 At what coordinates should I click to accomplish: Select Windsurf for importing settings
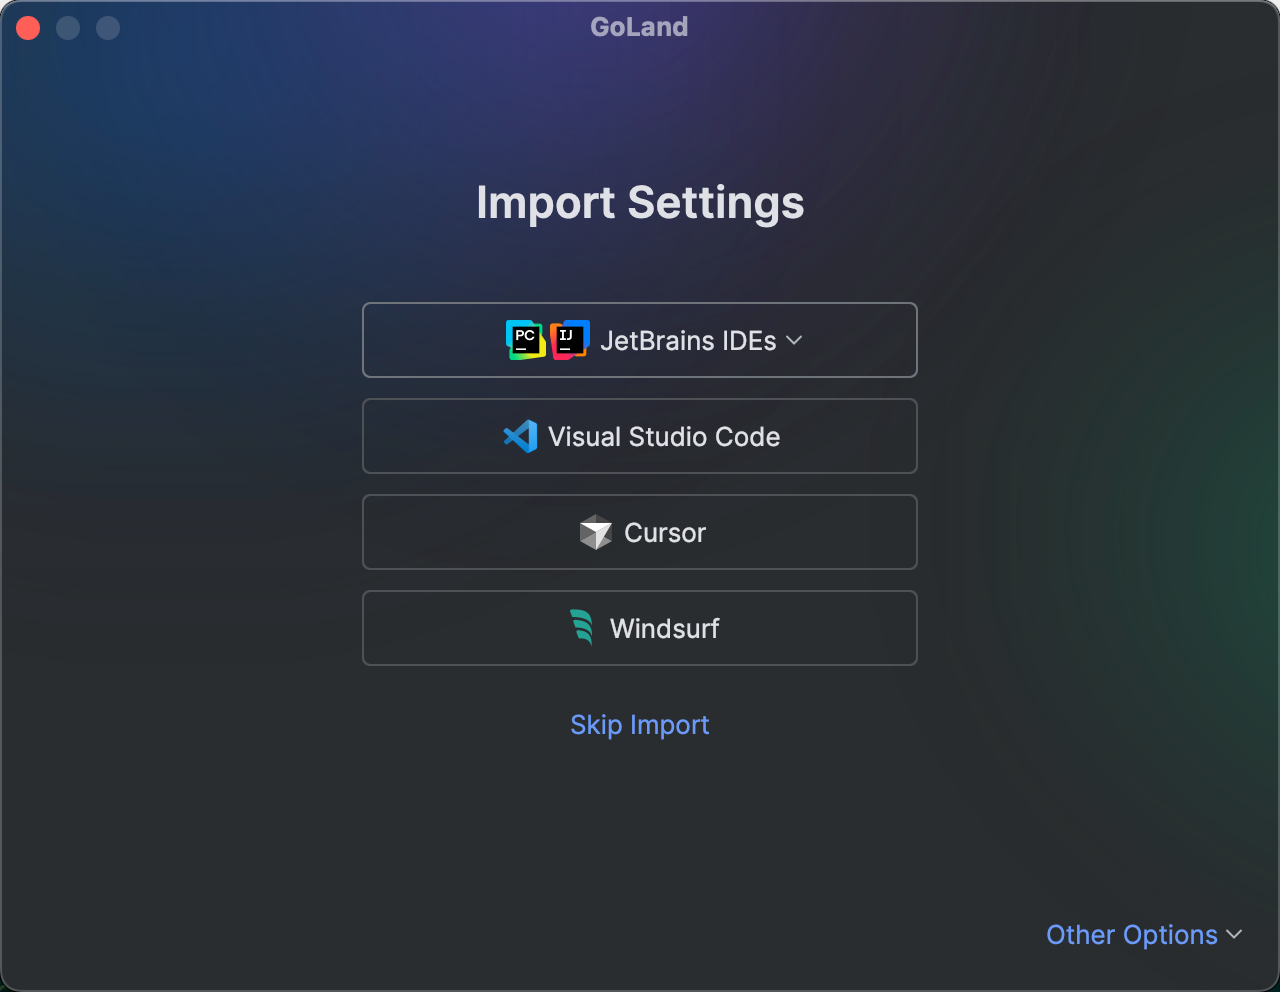[x=640, y=628]
